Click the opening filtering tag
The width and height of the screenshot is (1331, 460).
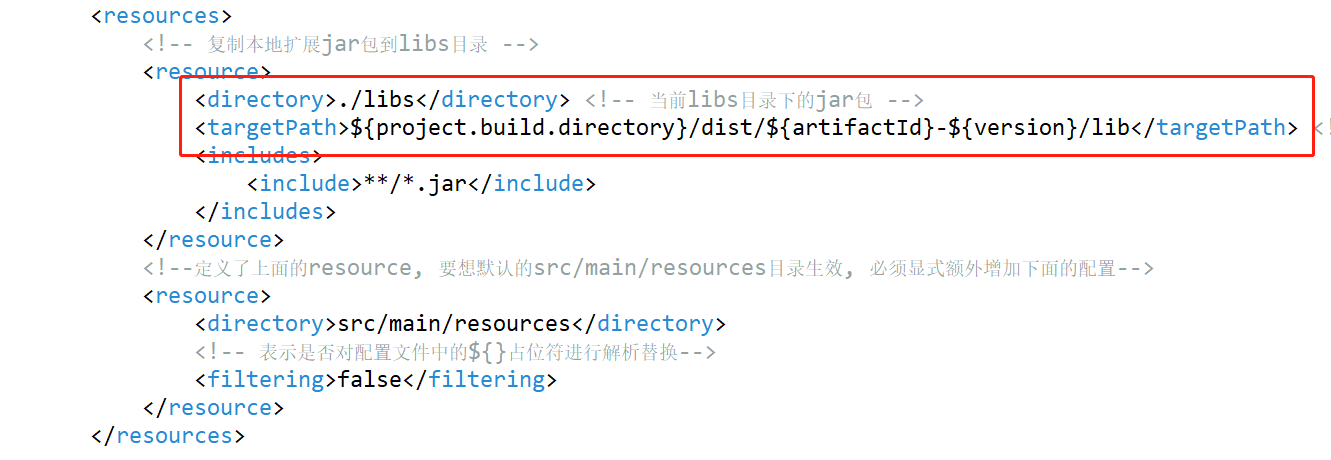(266, 380)
